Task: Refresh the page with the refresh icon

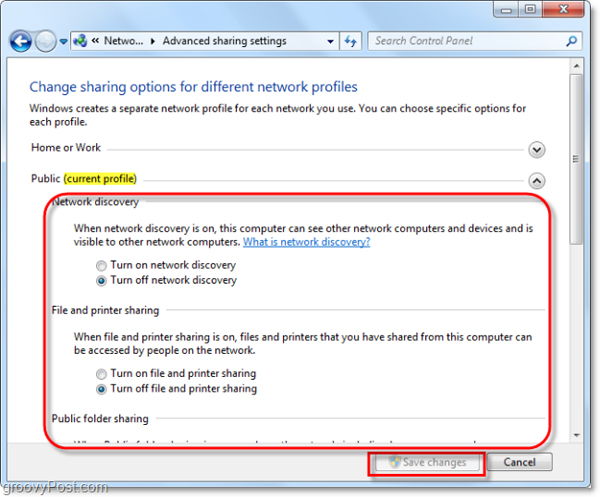Action: 351,41
